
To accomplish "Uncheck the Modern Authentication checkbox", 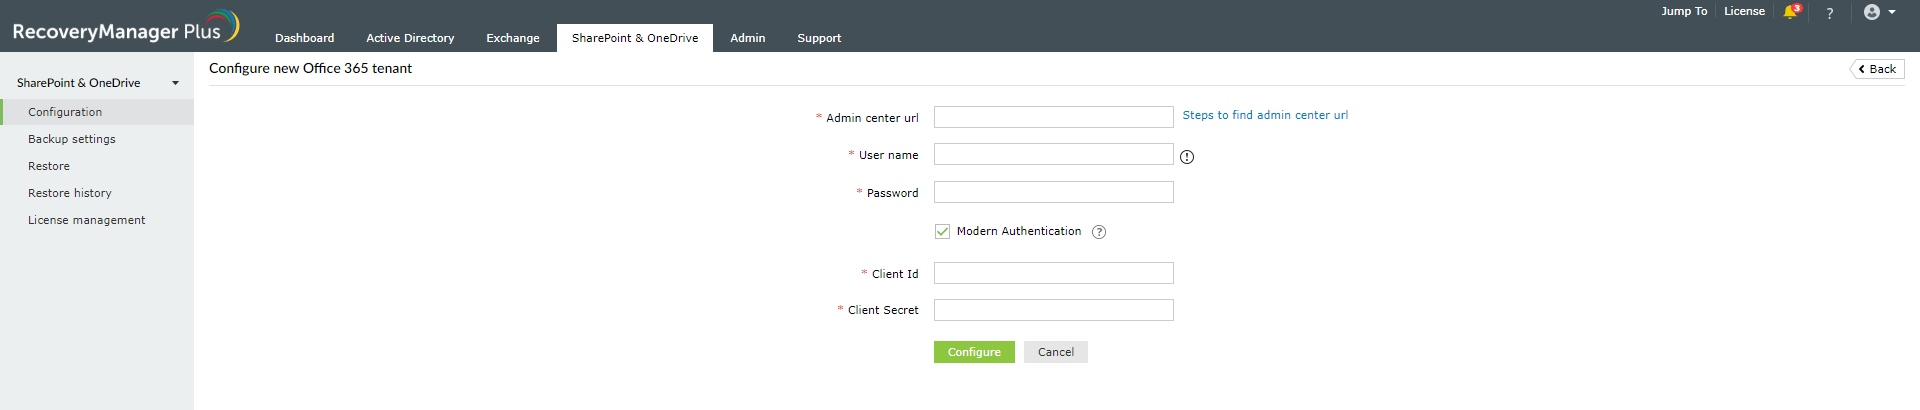I will pos(942,231).
